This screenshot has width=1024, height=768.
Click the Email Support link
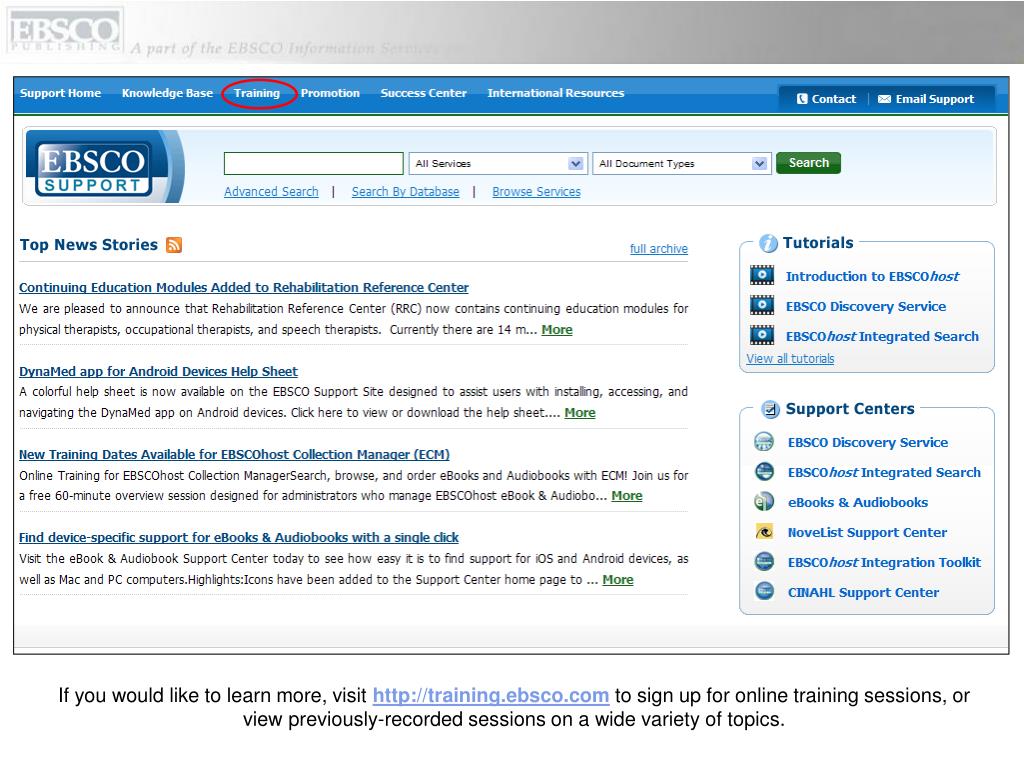[935, 99]
